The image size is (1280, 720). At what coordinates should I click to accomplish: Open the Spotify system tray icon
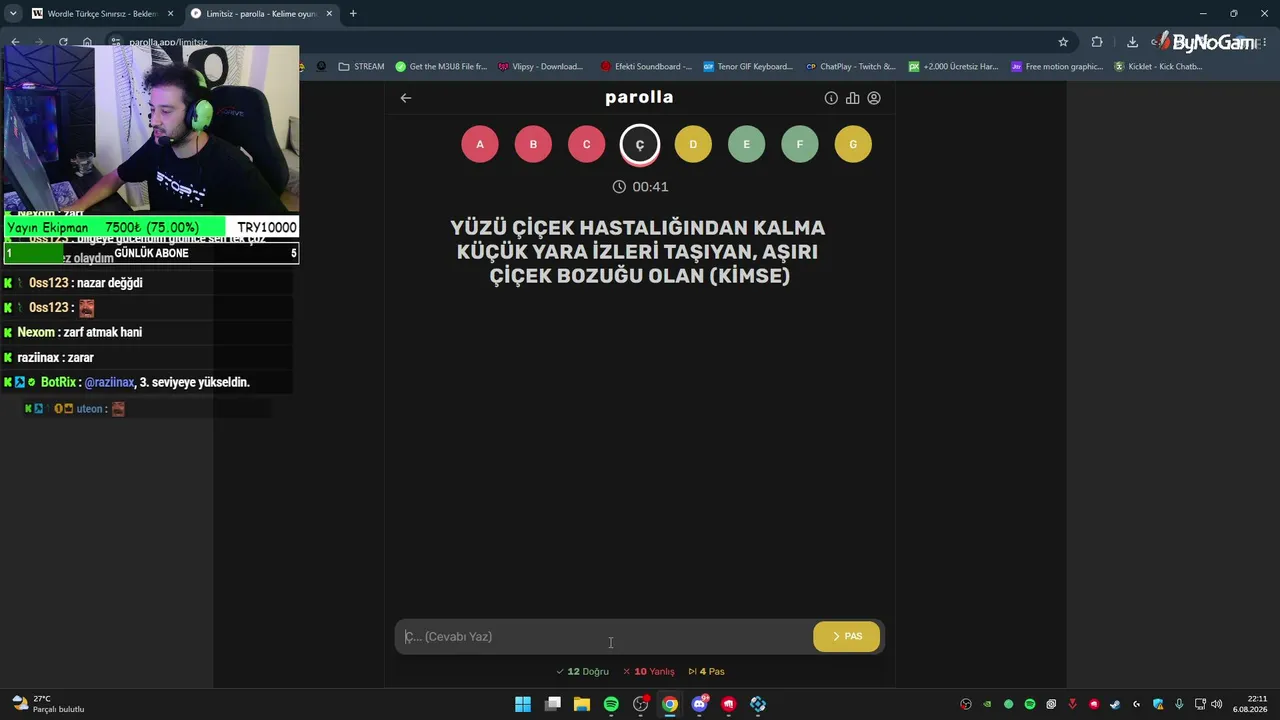click(x=1030, y=704)
